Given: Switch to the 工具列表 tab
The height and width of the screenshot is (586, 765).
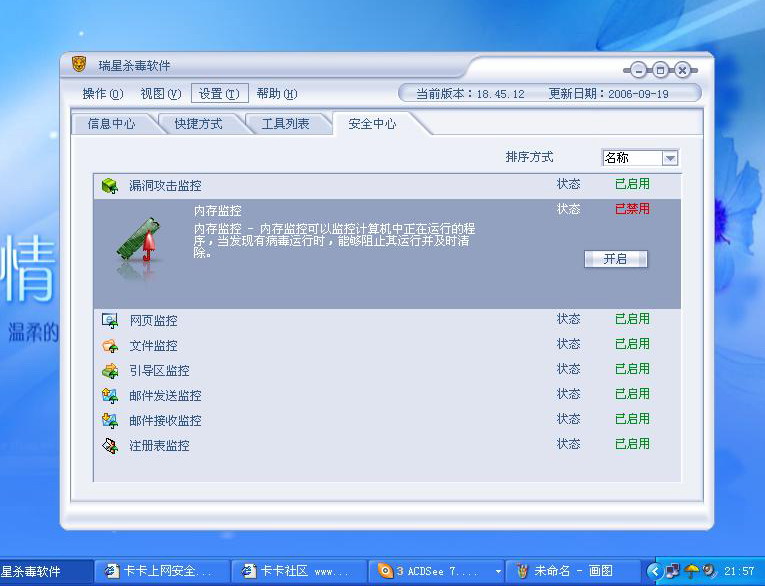Looking at the screenshot, I should click(x=285, y=124).
